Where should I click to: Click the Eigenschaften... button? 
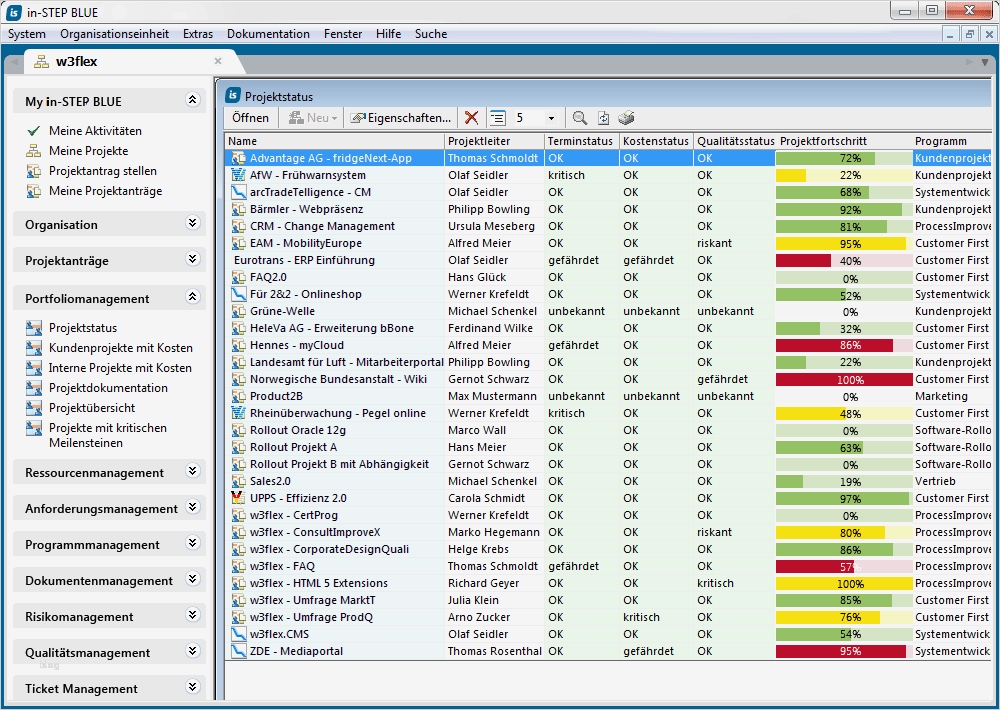click(401, 118)
